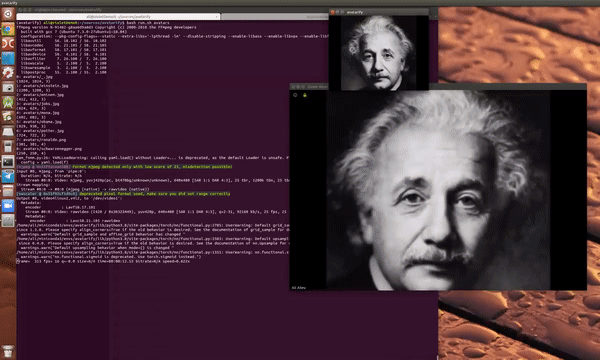Close the first terminal tab with its x
600x360 pixels.
217,17
